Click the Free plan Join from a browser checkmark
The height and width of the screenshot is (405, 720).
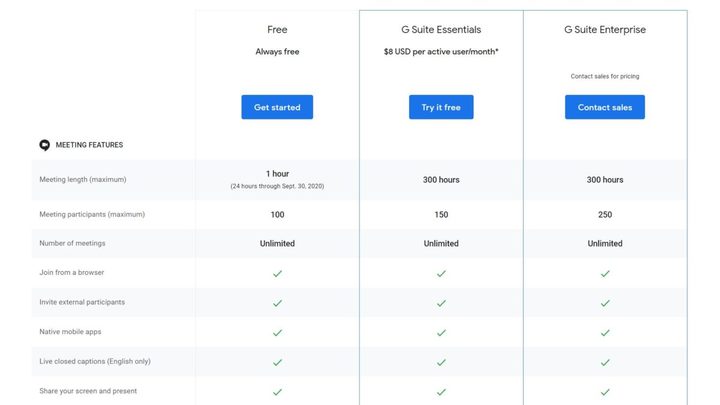tap(277, 273)
